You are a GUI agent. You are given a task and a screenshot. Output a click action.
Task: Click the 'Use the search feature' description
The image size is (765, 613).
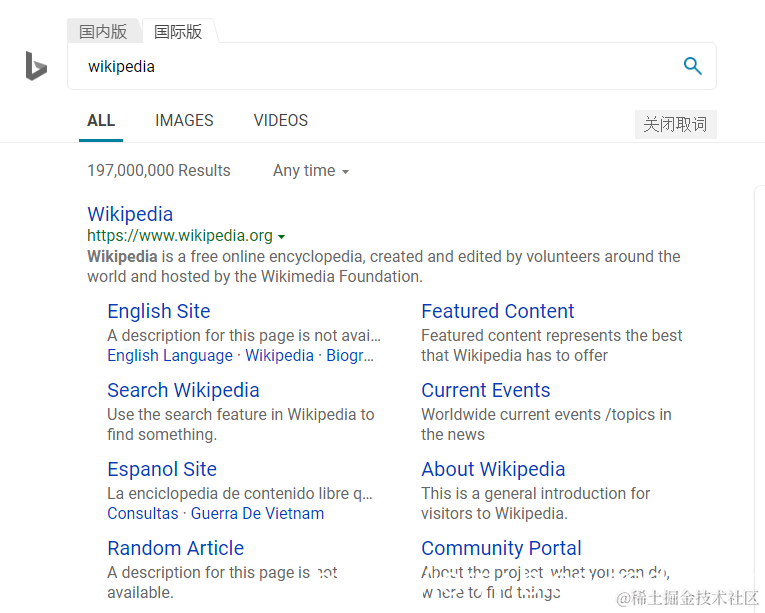(x=241, y=425)
